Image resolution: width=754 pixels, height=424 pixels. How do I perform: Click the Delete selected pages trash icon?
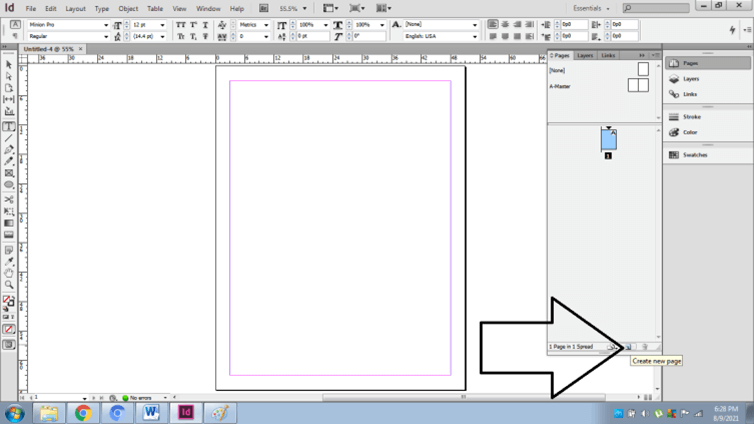coord(645,347)
